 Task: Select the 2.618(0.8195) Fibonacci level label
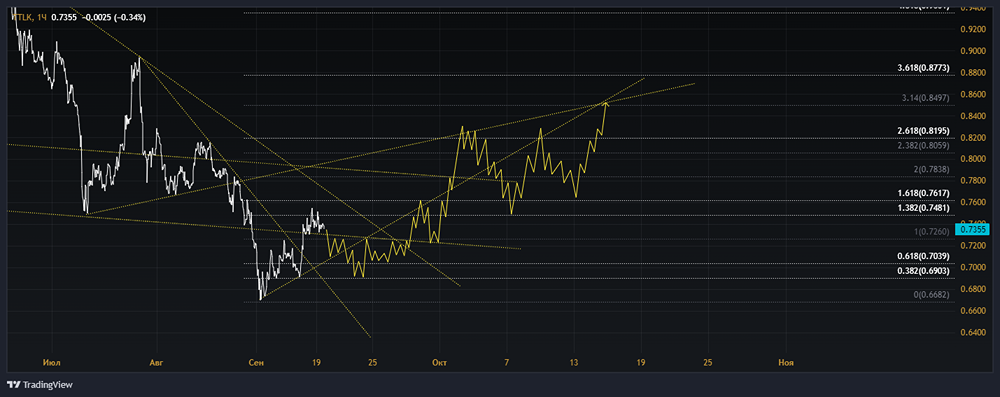tap(923, 130)
